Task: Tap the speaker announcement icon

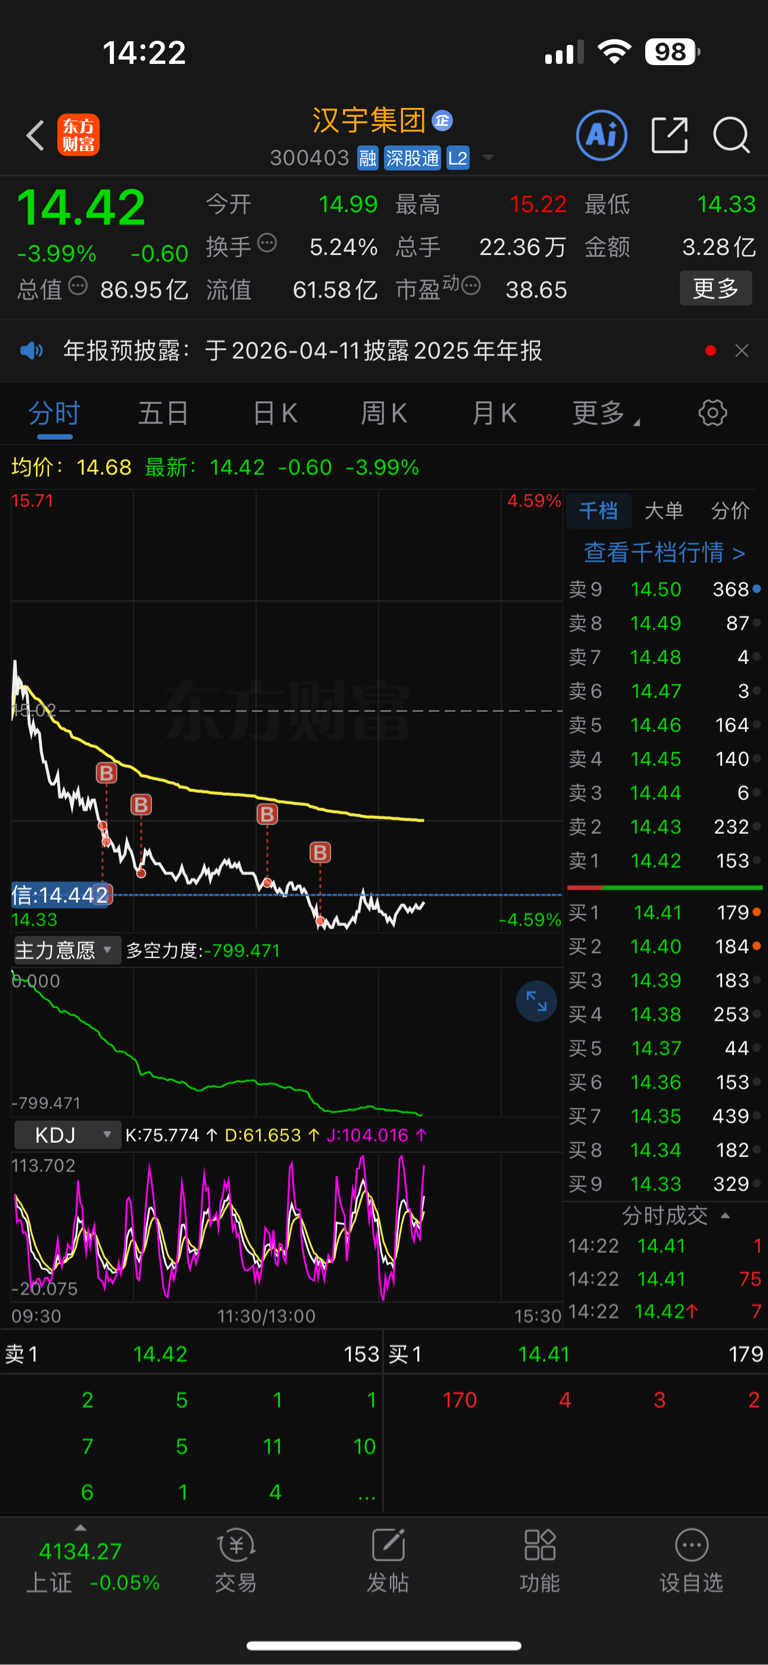Action: (x=32, y=350)
